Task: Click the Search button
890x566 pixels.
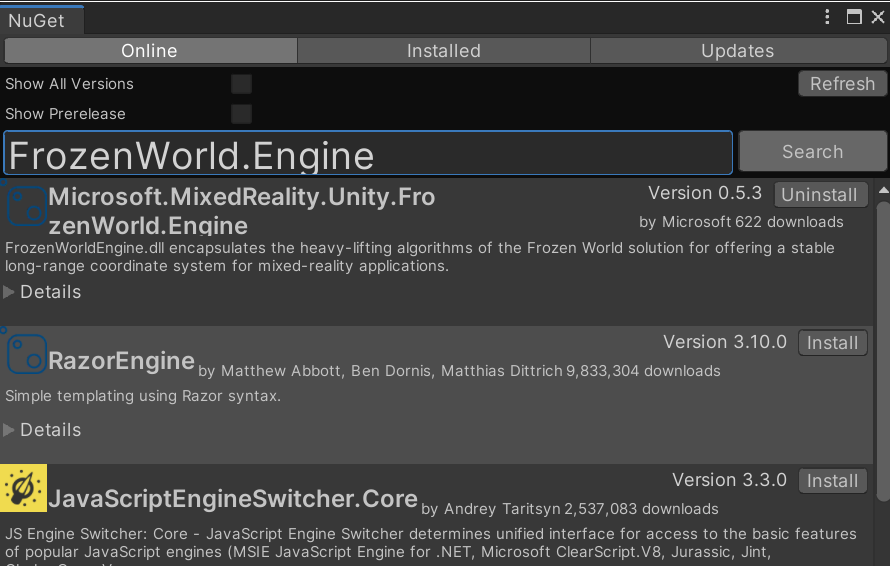Action: [x=813, y=152]
